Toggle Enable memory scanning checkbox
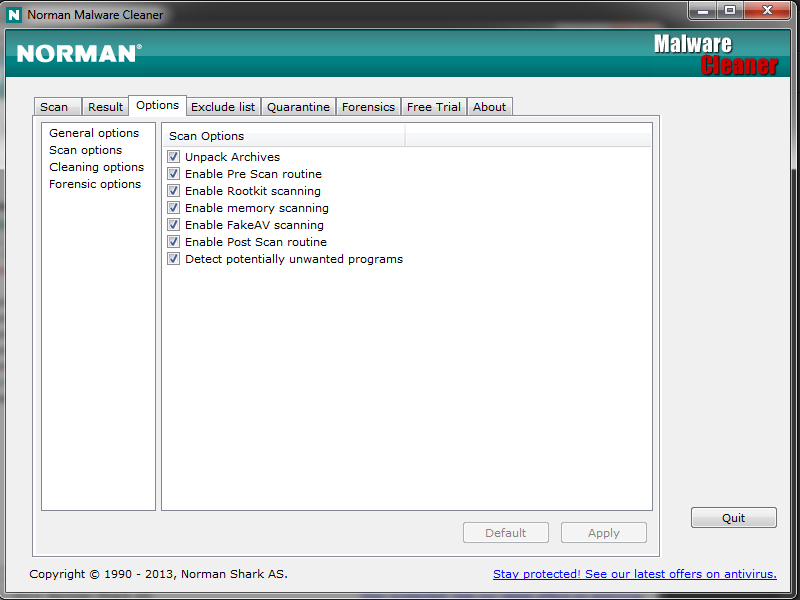The height and width of the screenshot is (600, 800). tap(174, 208)
